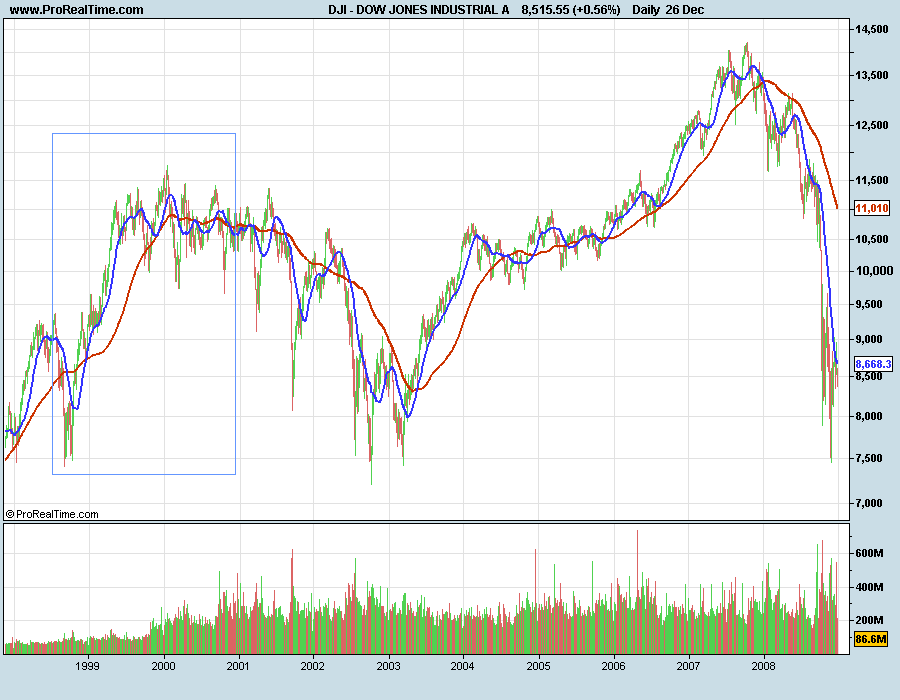Screen dimensions: 900x700
Task: Click the 2003 year label on time axis
Action: coord(388,666)
